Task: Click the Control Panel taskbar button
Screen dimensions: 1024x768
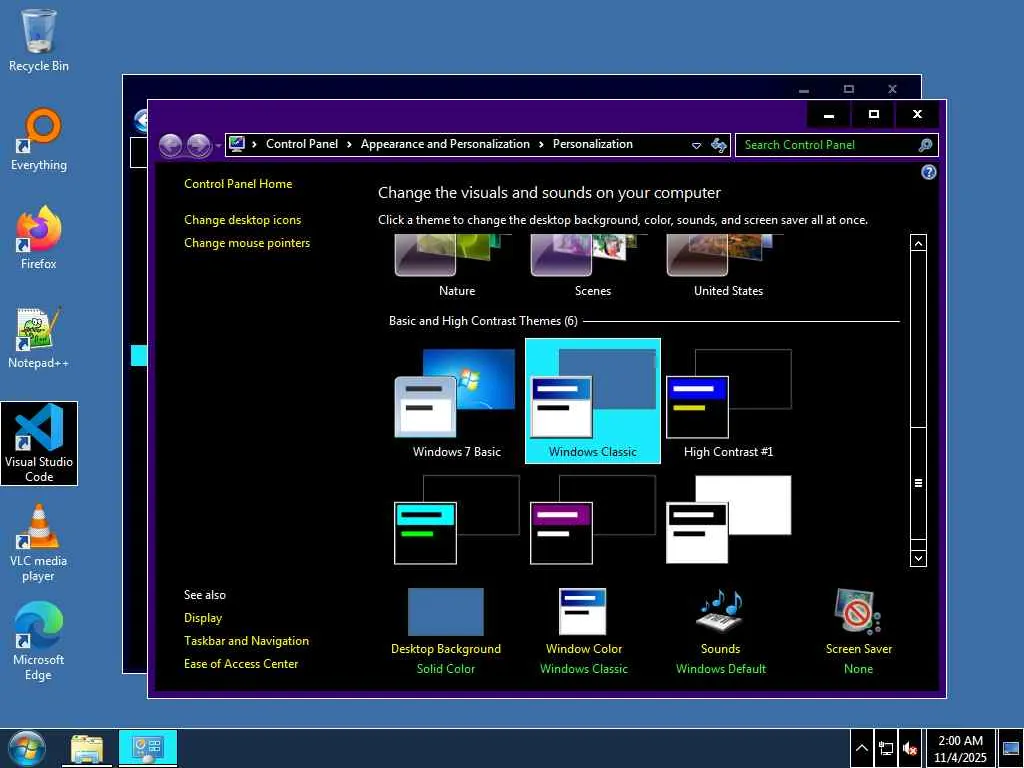Action: pyautogui.click(x=148, y=748)
